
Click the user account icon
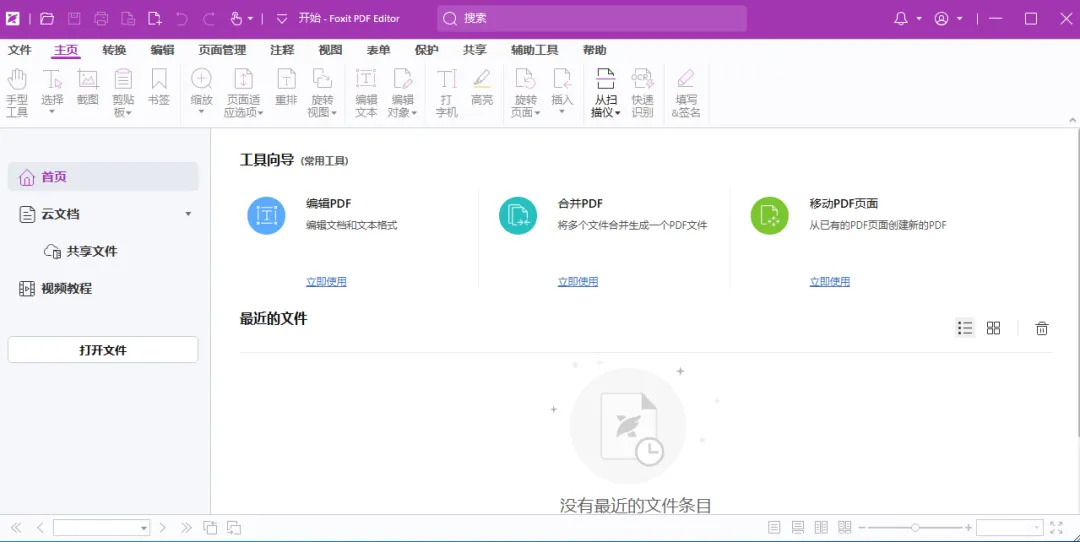941,19
